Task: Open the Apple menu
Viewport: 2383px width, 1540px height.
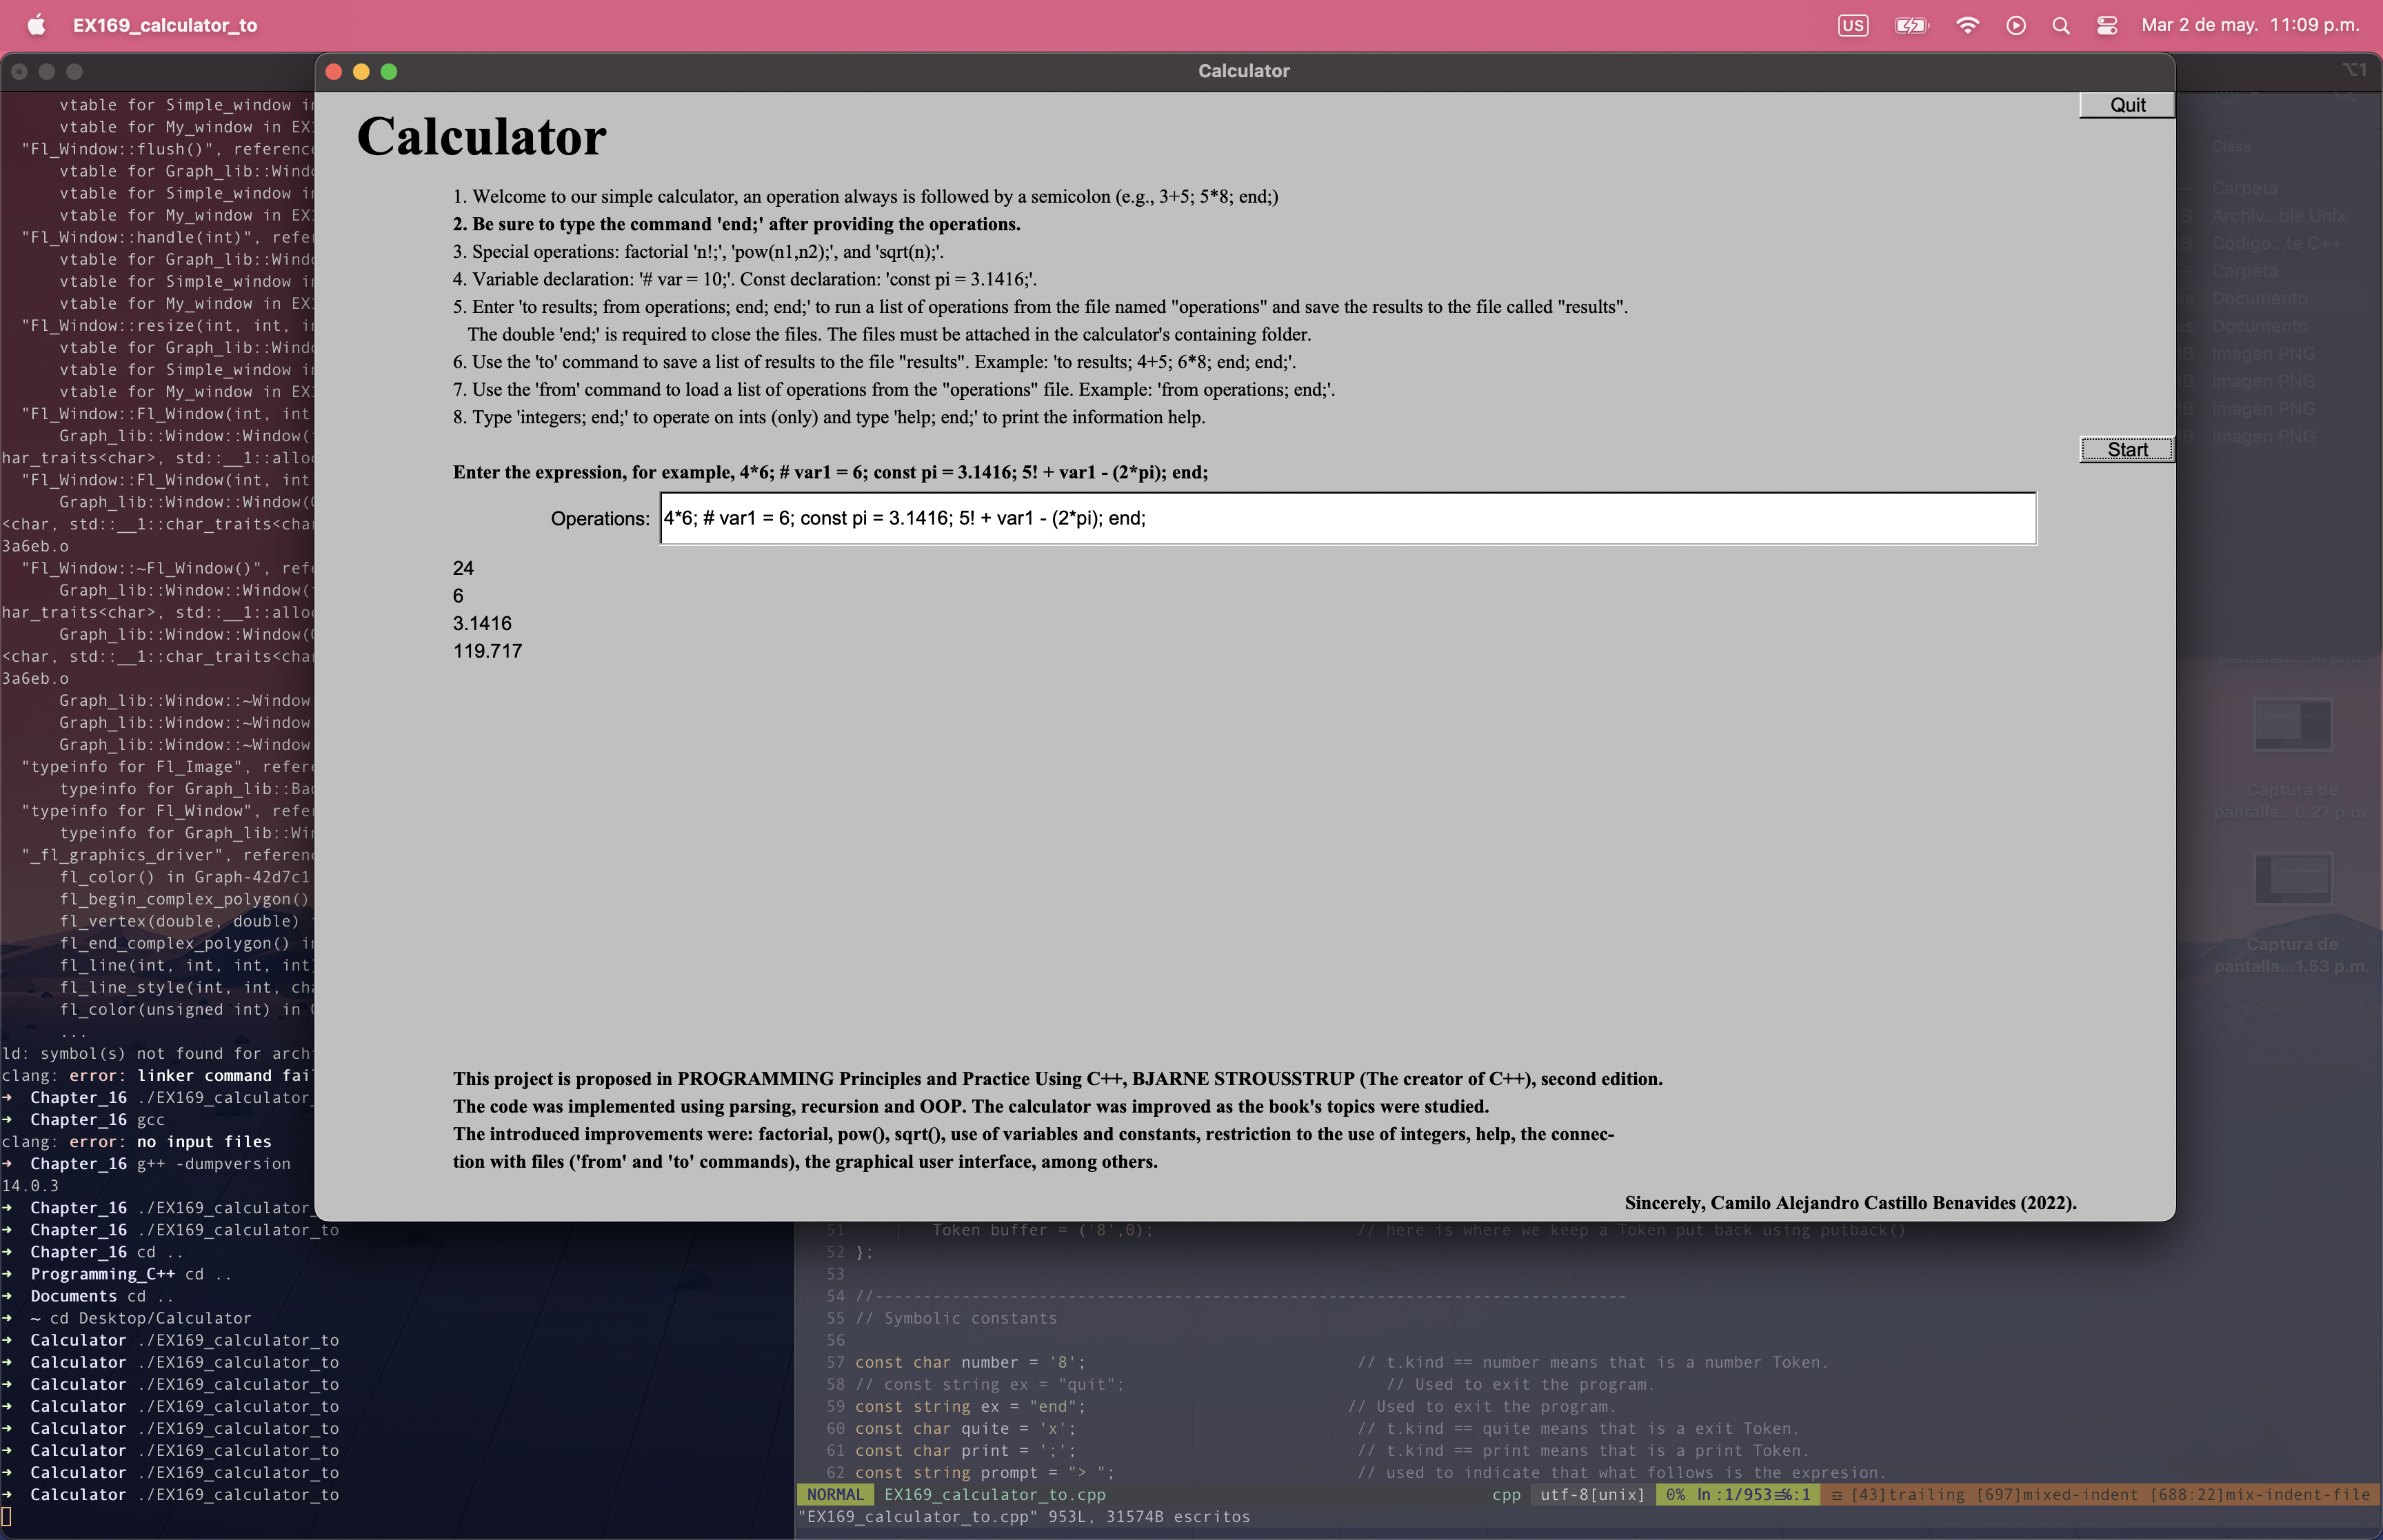Action: pos(36,25)
